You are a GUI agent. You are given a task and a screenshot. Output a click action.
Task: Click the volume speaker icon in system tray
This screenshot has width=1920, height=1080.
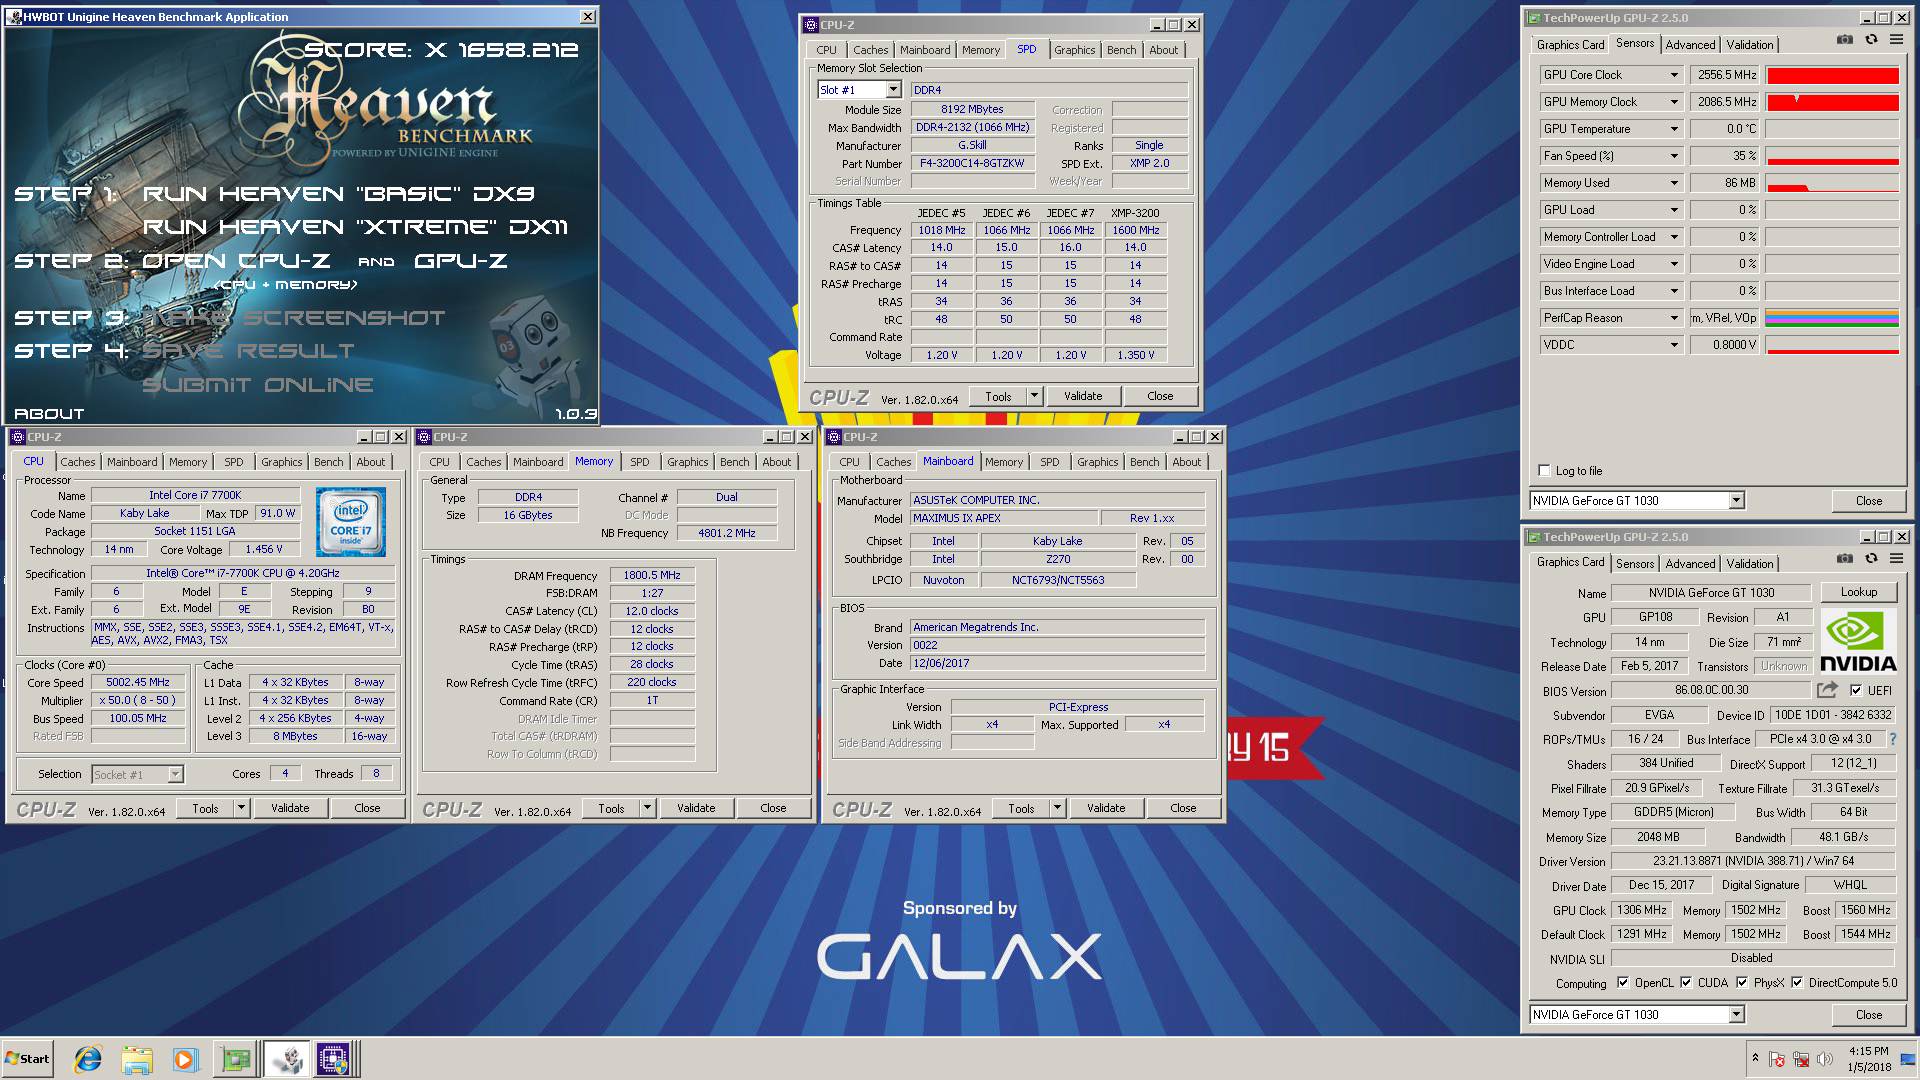tap(1825, 1059)
